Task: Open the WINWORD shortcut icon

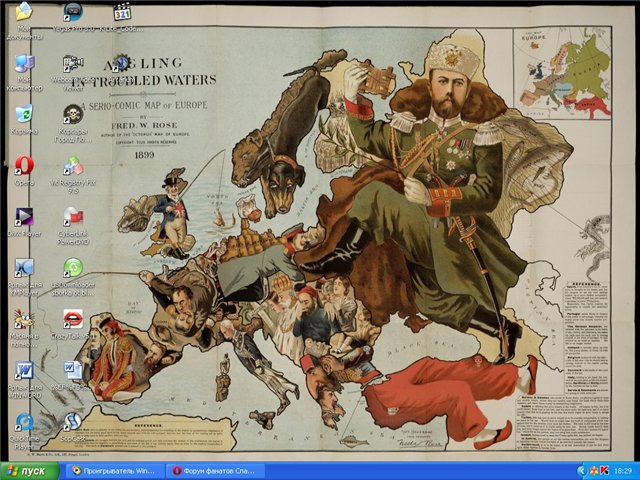Action: click(x=24, y=371)
